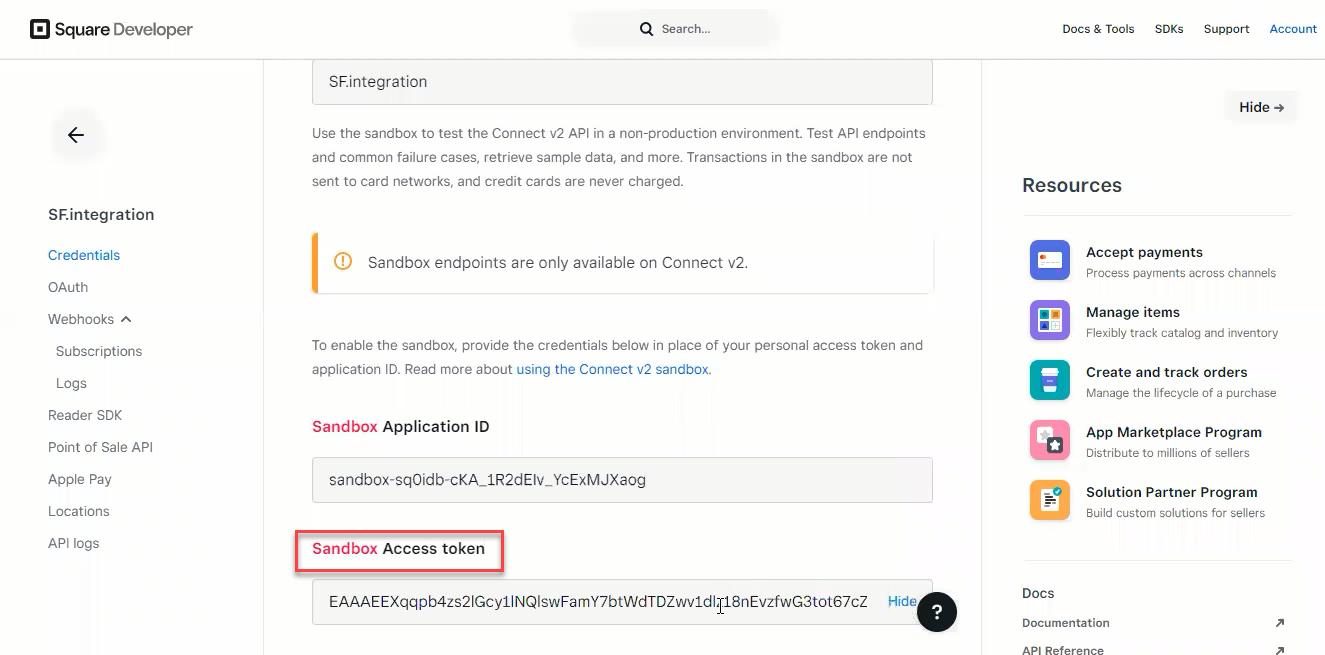Image resolution: width=1325 pixels, height=655 pixels.
Task: Click the Documentation external arrow icon
Action: tap(1279, 623)
